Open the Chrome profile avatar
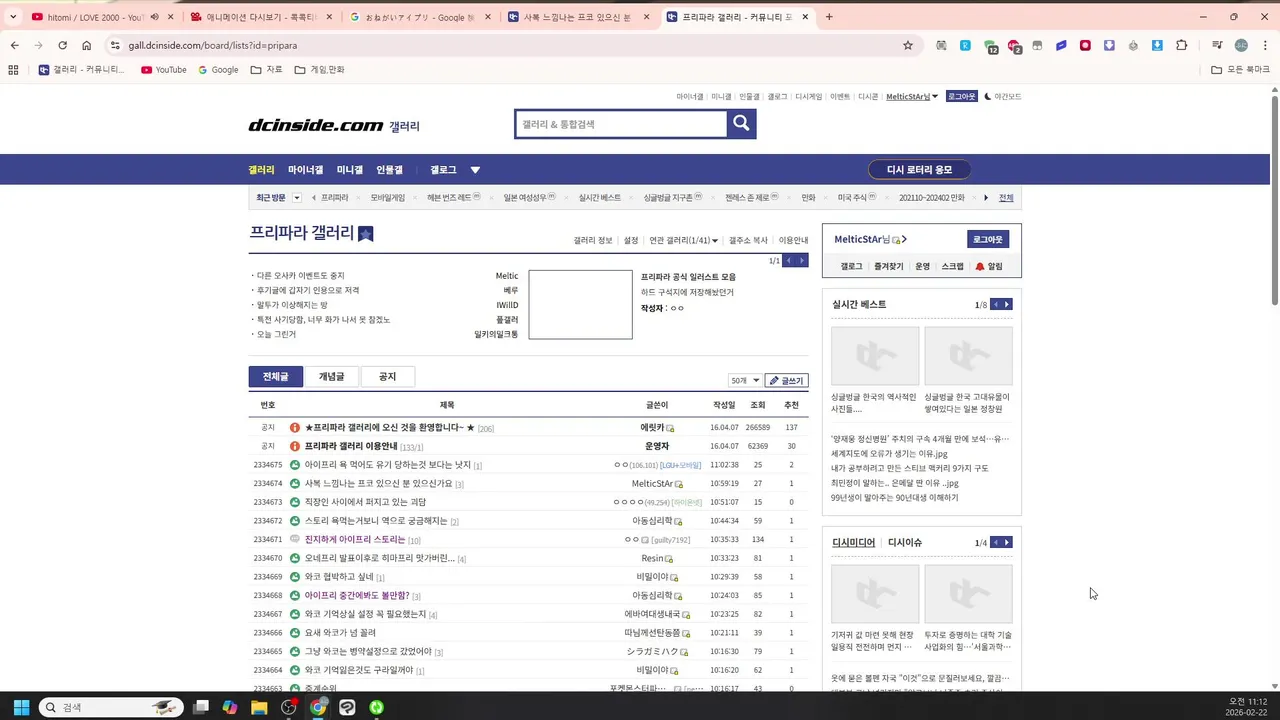This screenshot has height=720, width=1280. (x=1241, y=45)
